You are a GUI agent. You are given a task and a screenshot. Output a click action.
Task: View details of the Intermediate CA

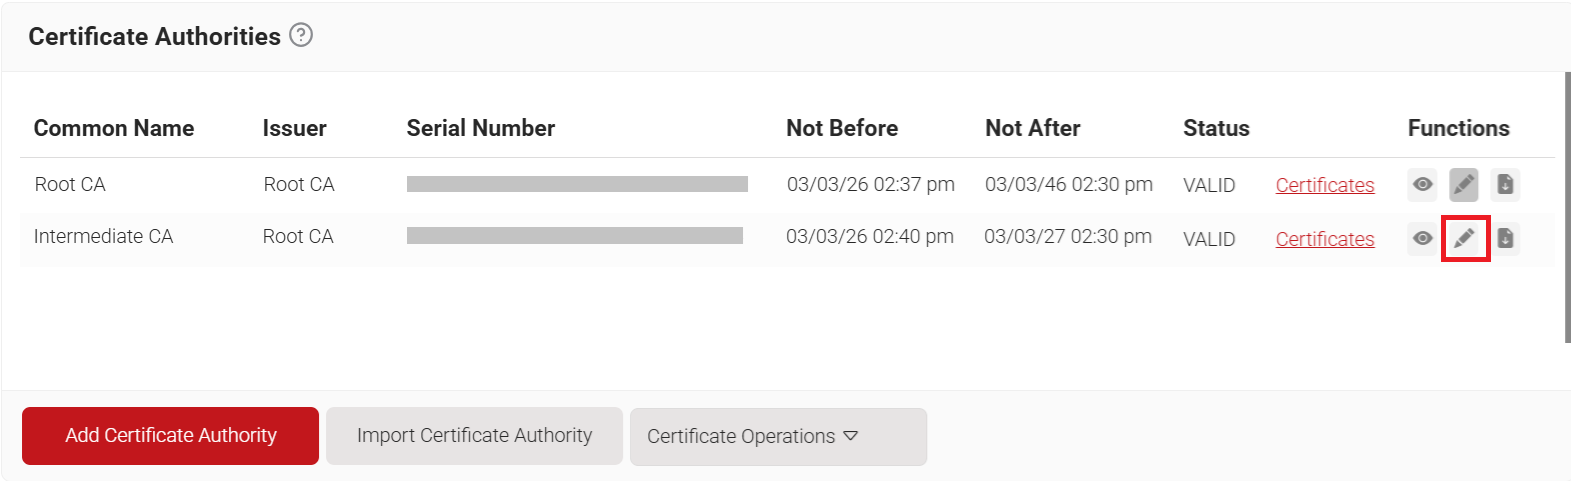[1422, 239]
